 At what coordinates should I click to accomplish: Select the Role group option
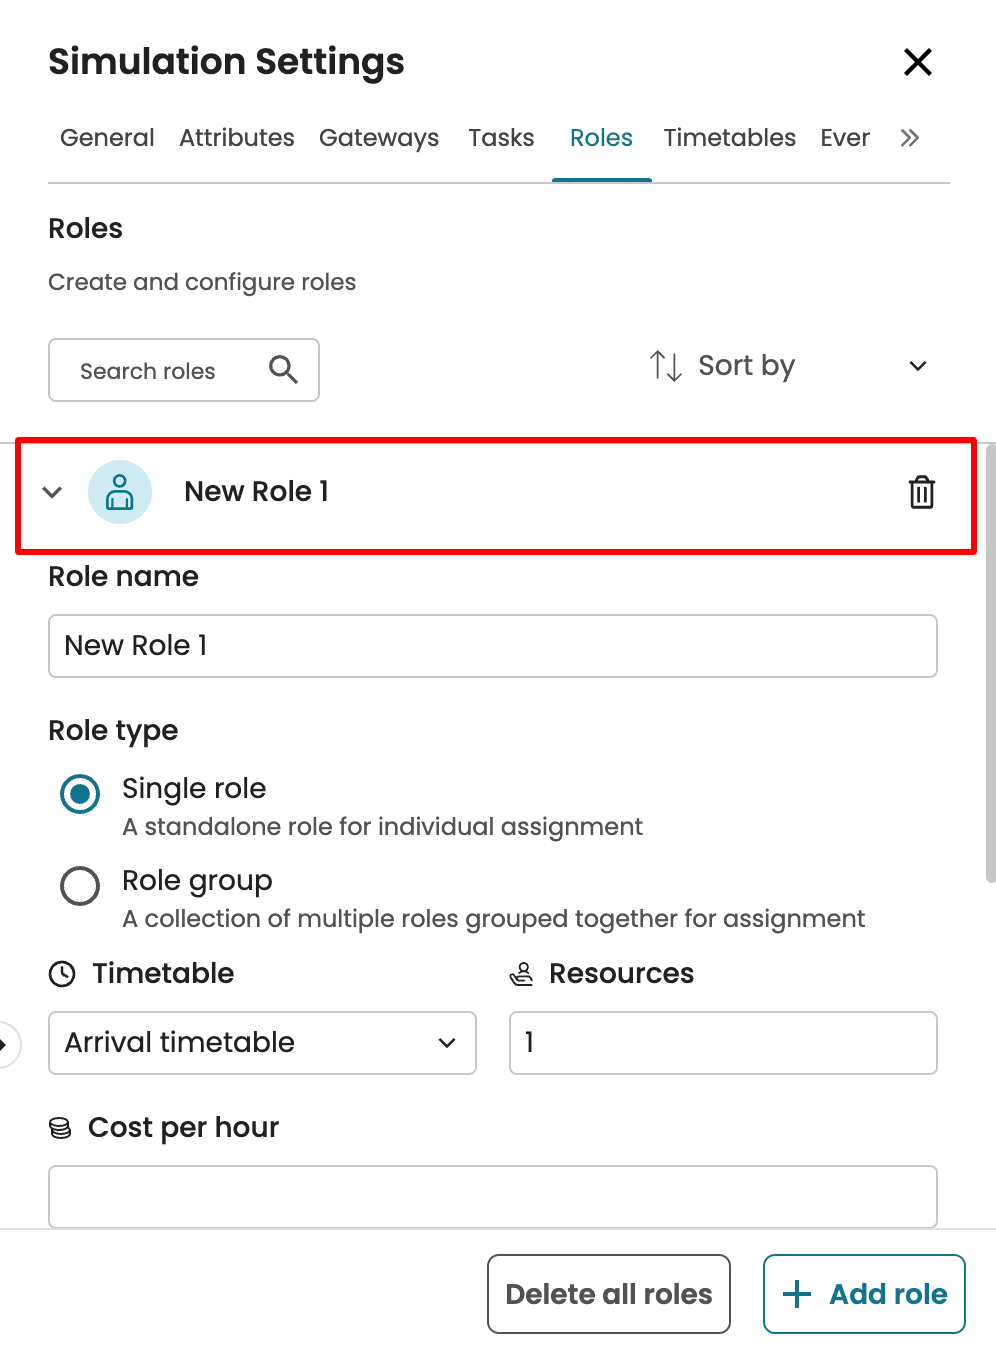coord(80,886)
